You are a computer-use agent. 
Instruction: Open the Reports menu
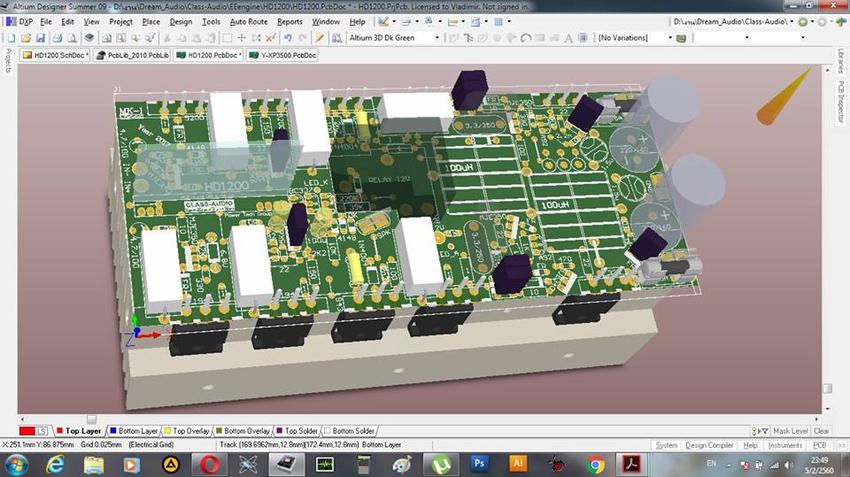289,22
